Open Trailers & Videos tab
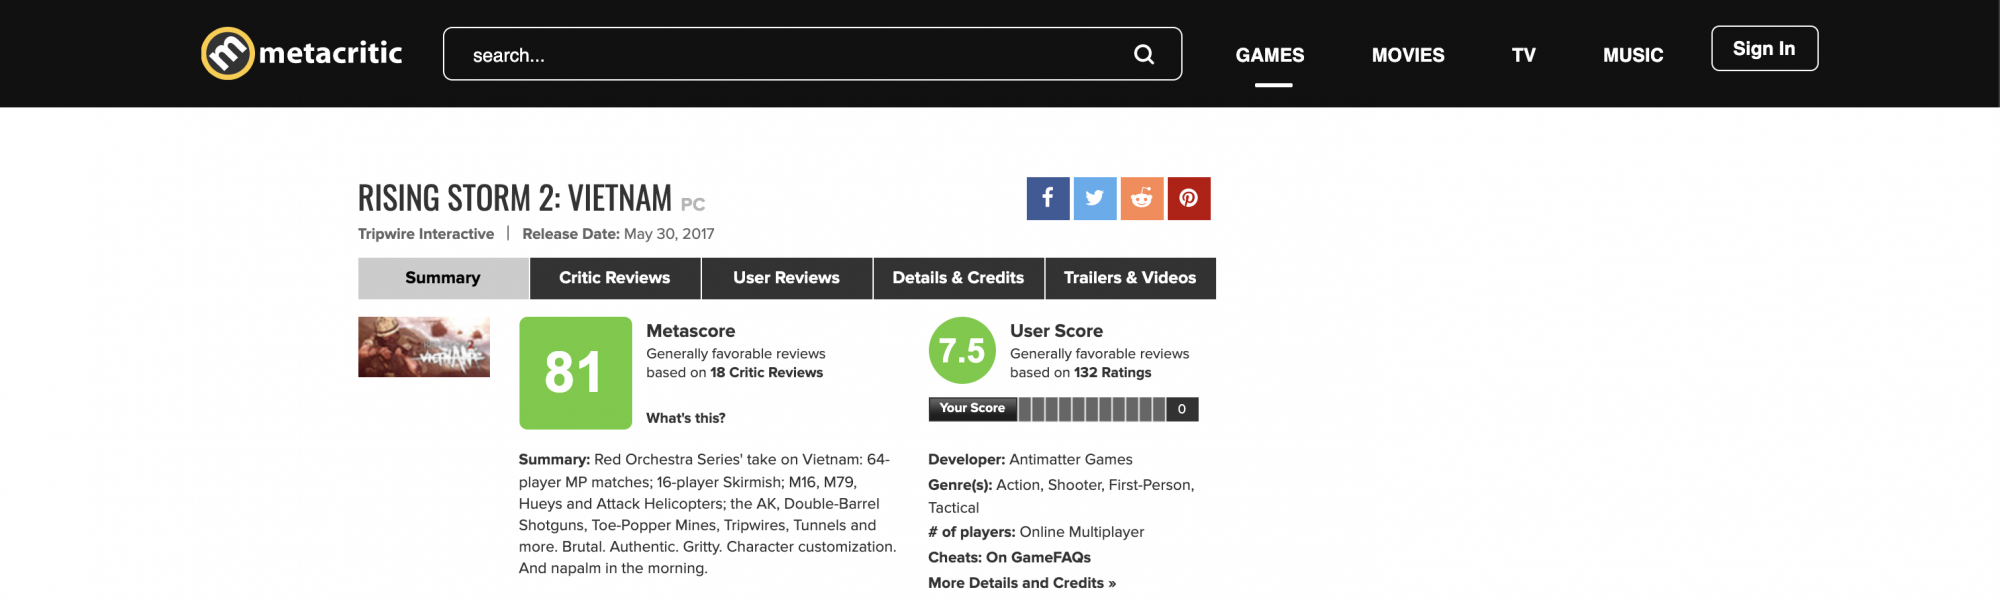This screenshot has height=600, width=2000. tap(1130, 278)
